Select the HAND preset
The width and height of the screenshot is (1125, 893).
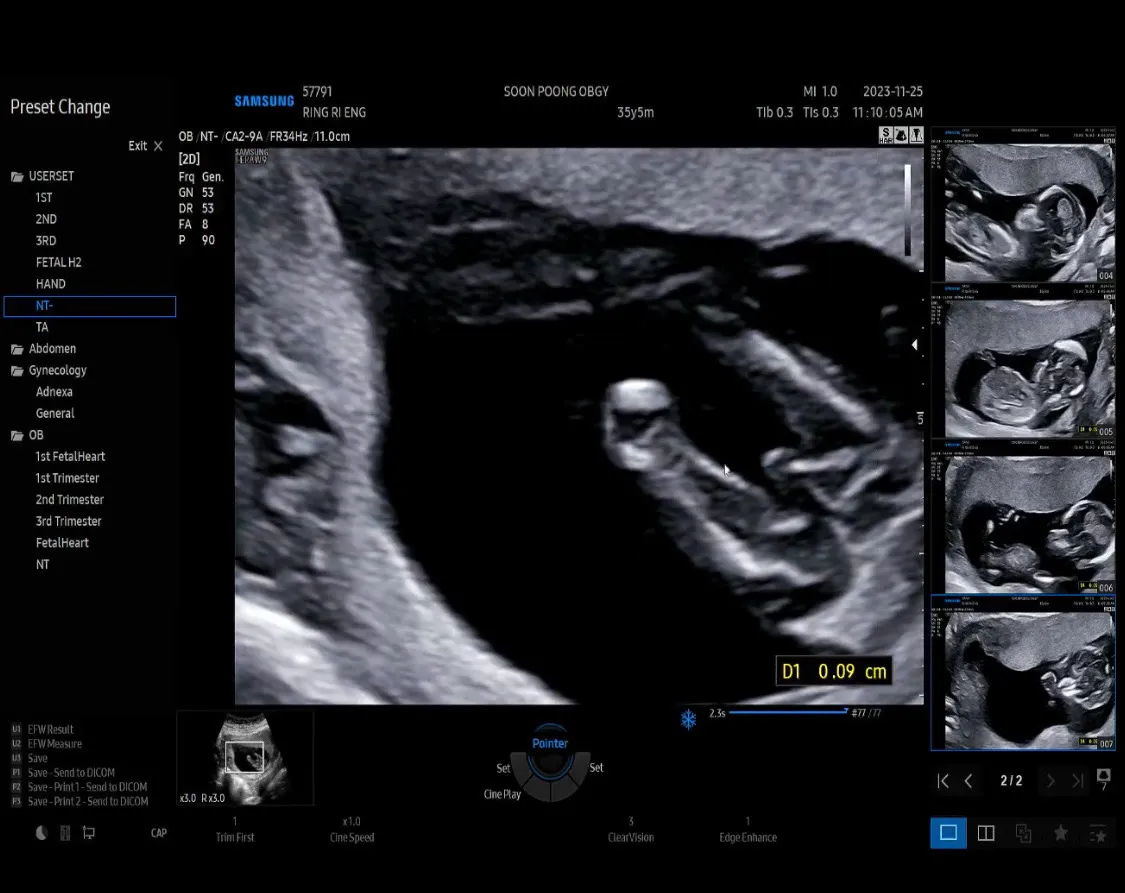coord(50,283)
